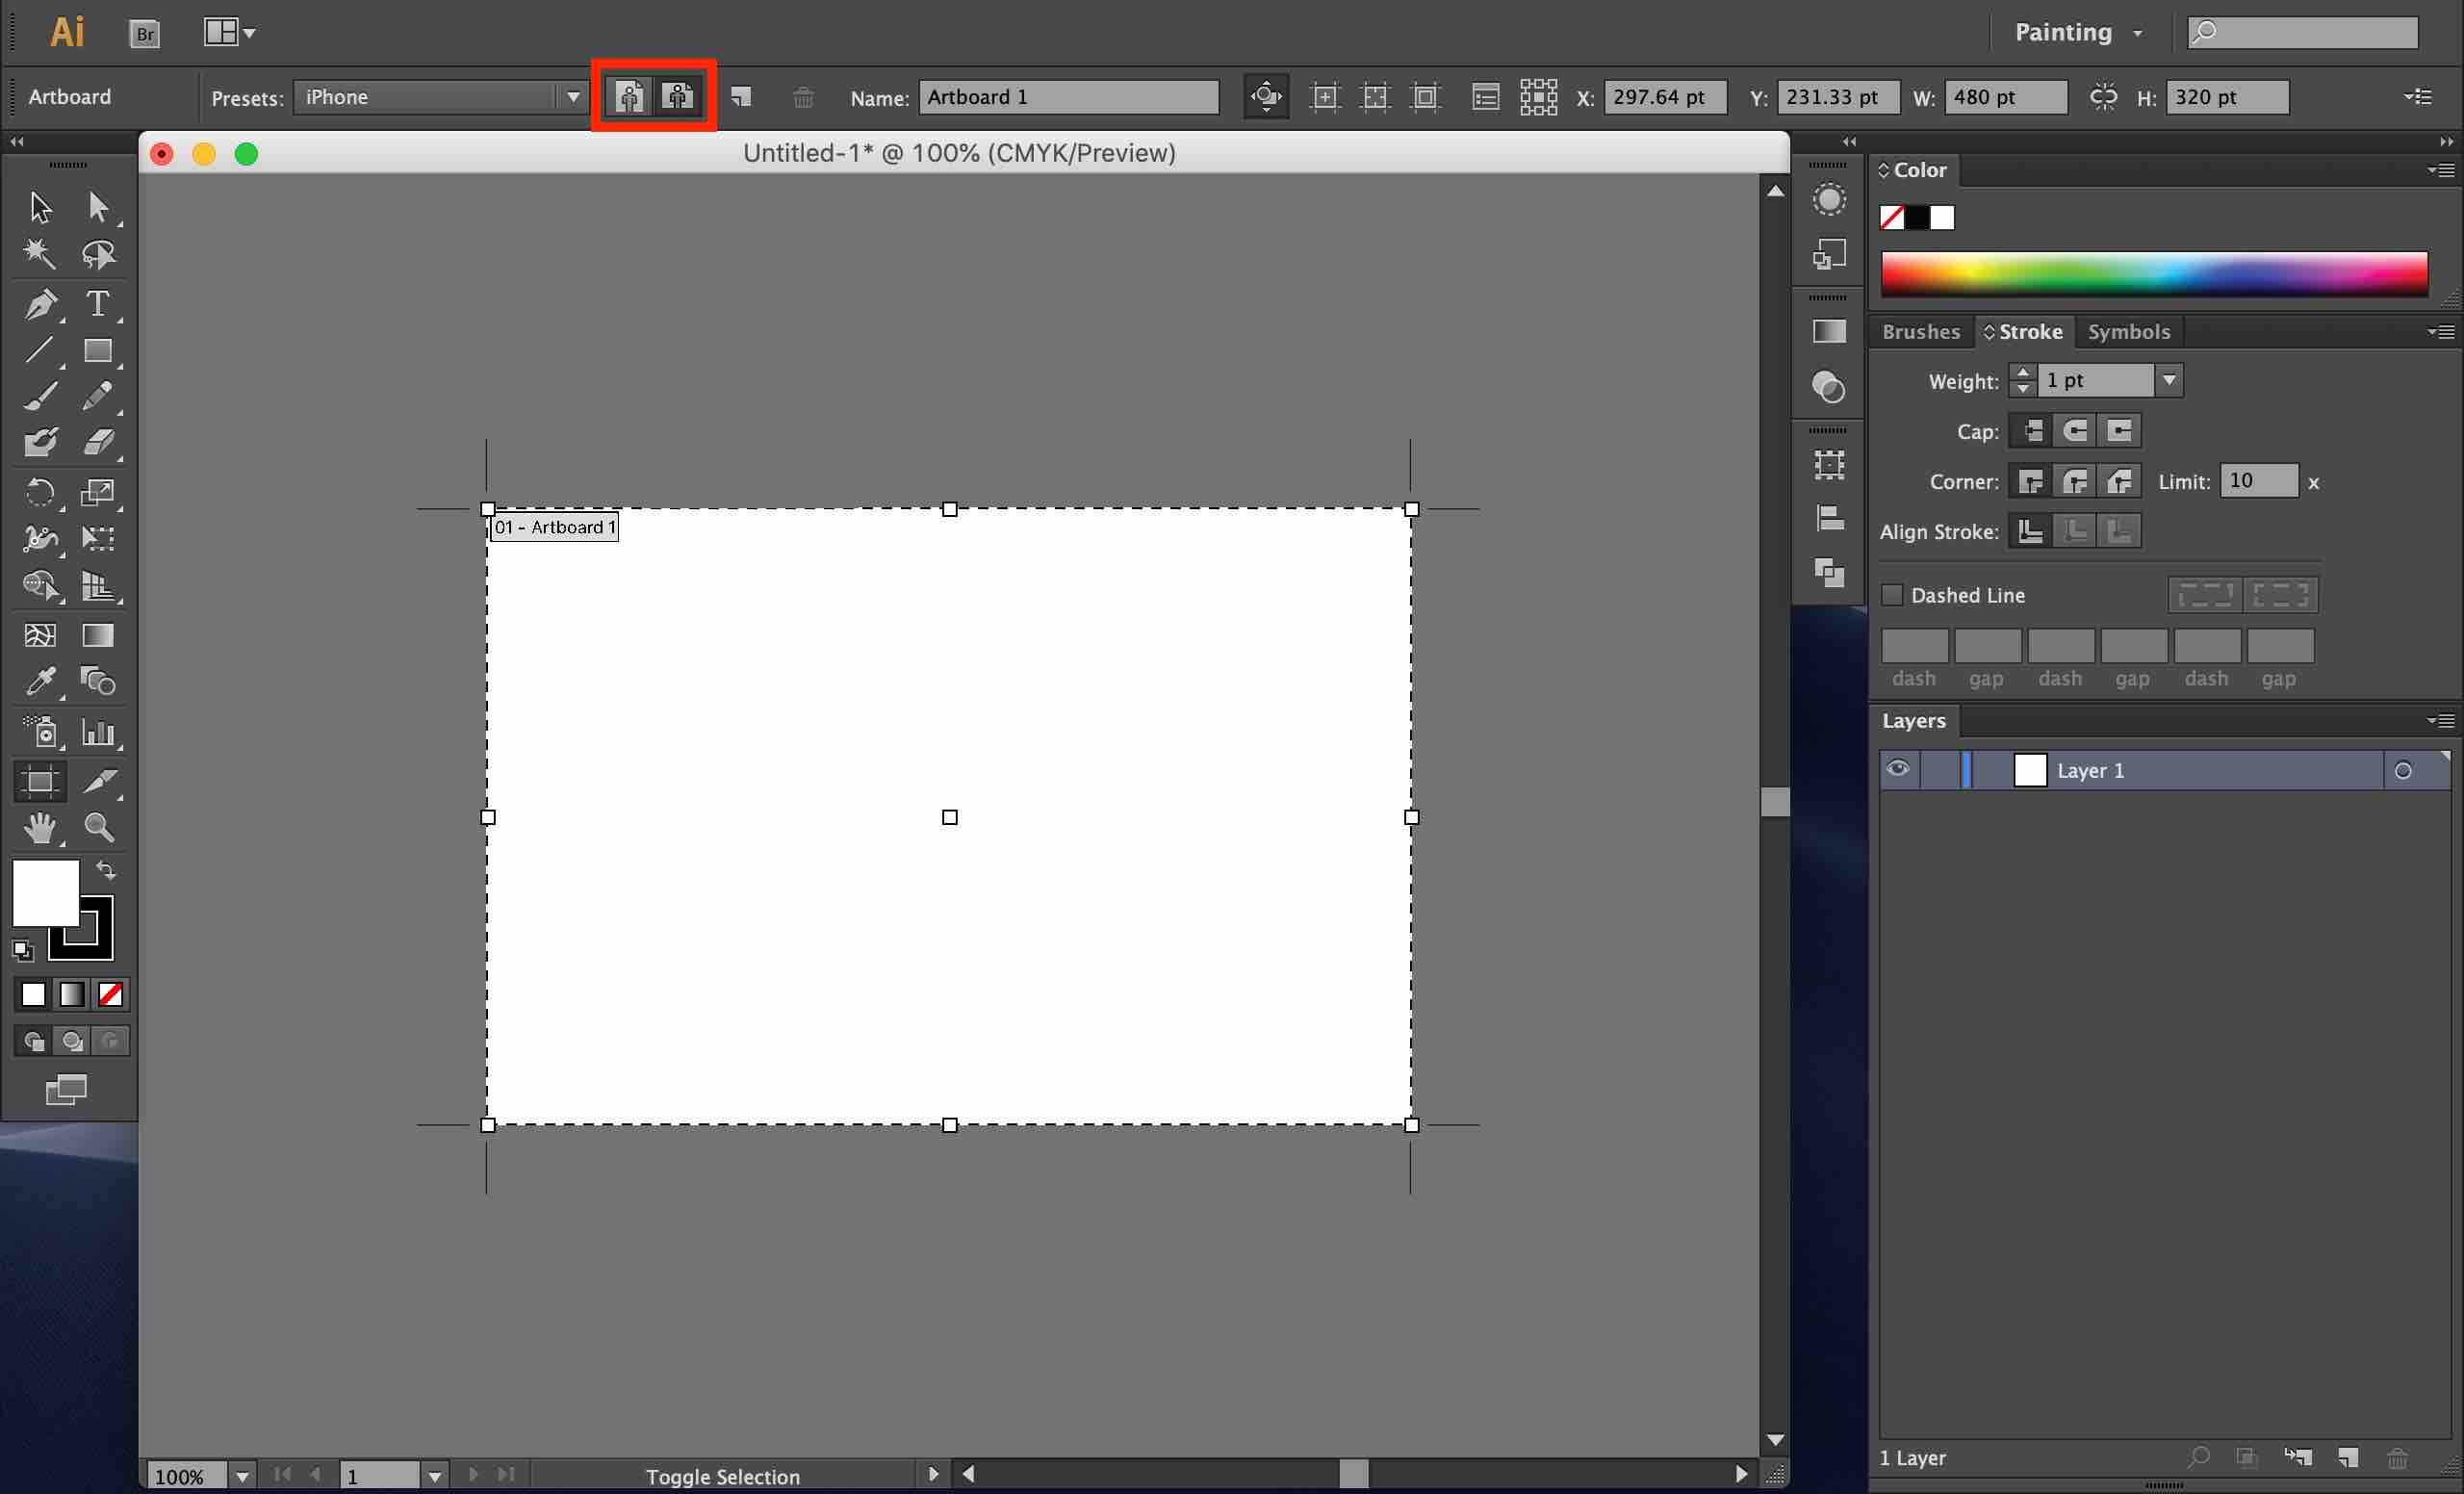Screen dimensions: 2464x1494
Task: Click the Portrait orientation button
Action: coord(629,97)
